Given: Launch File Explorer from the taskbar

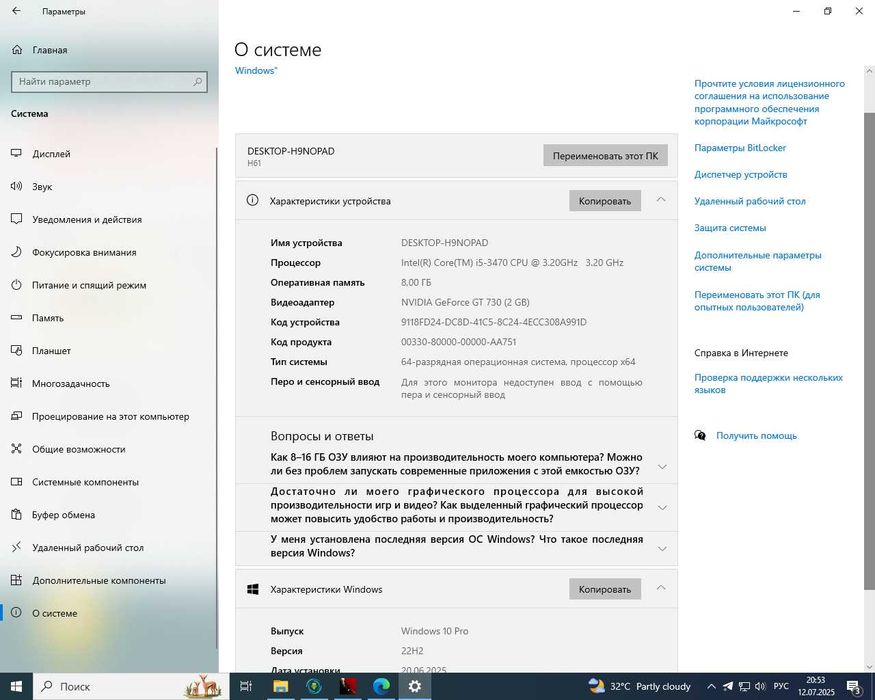Looking at the screenshot, I should pos(280,686).
